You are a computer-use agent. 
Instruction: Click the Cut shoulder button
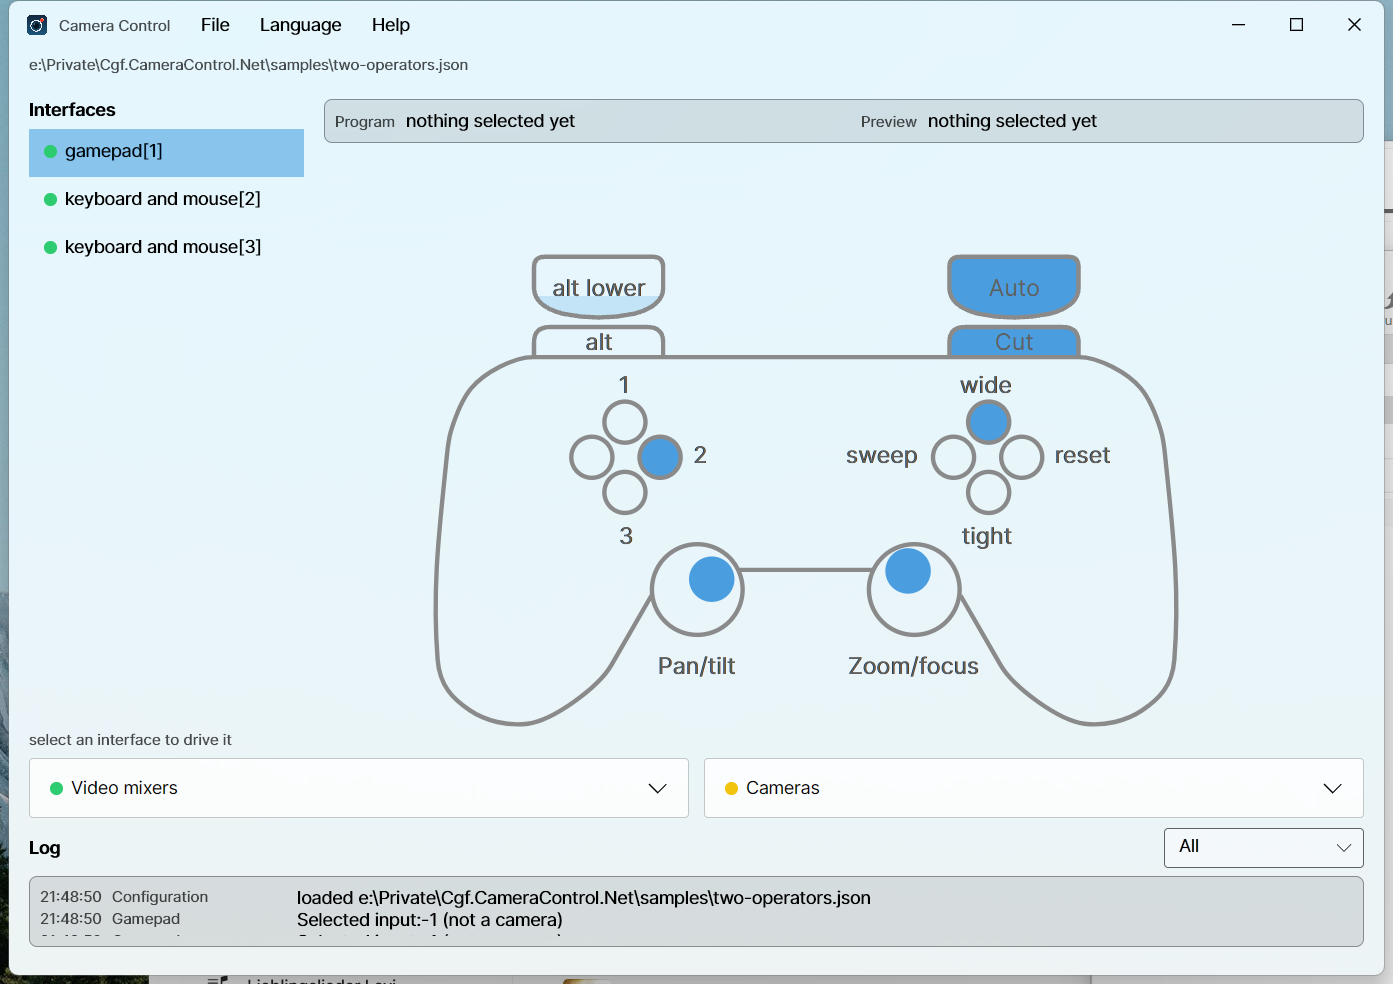1014,342
